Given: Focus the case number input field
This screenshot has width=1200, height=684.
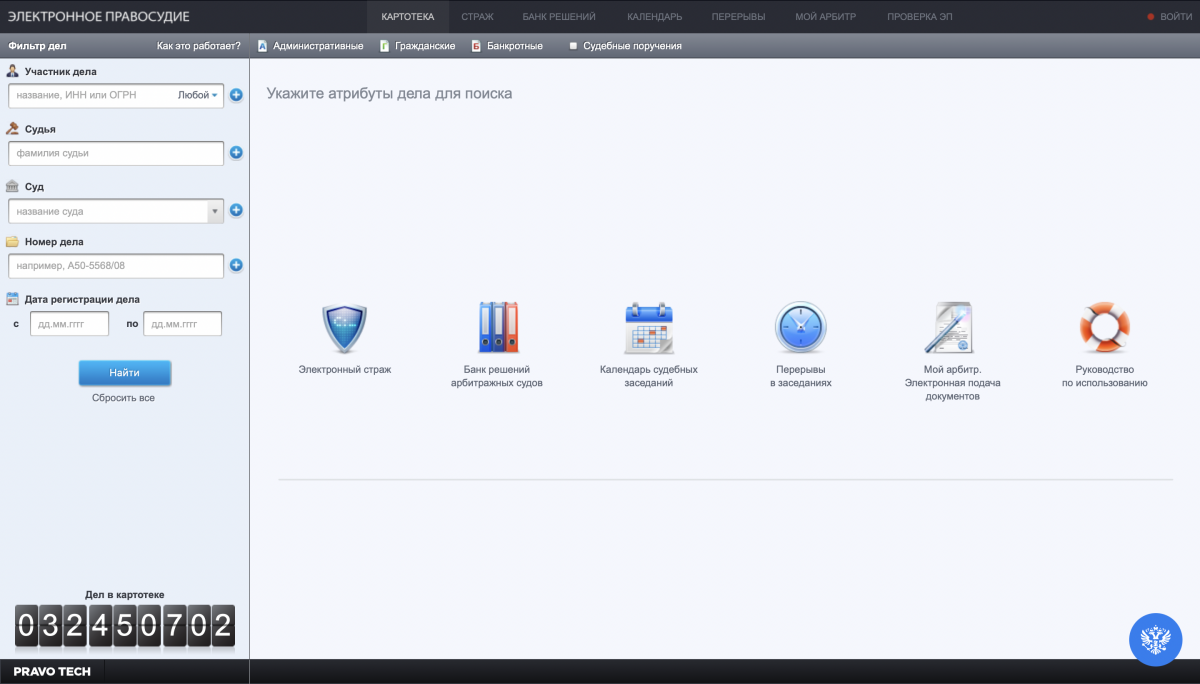Looking at the screenshot, I should [116, 266].
